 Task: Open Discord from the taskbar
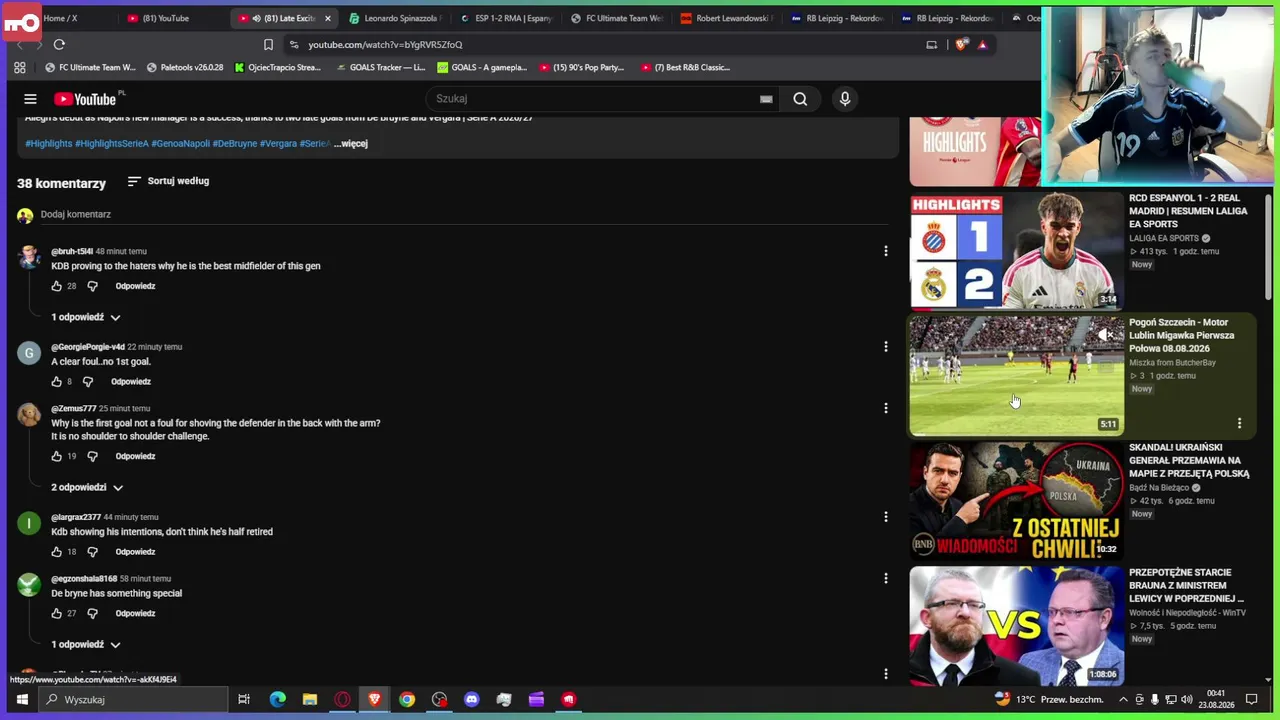pos(472,699)
